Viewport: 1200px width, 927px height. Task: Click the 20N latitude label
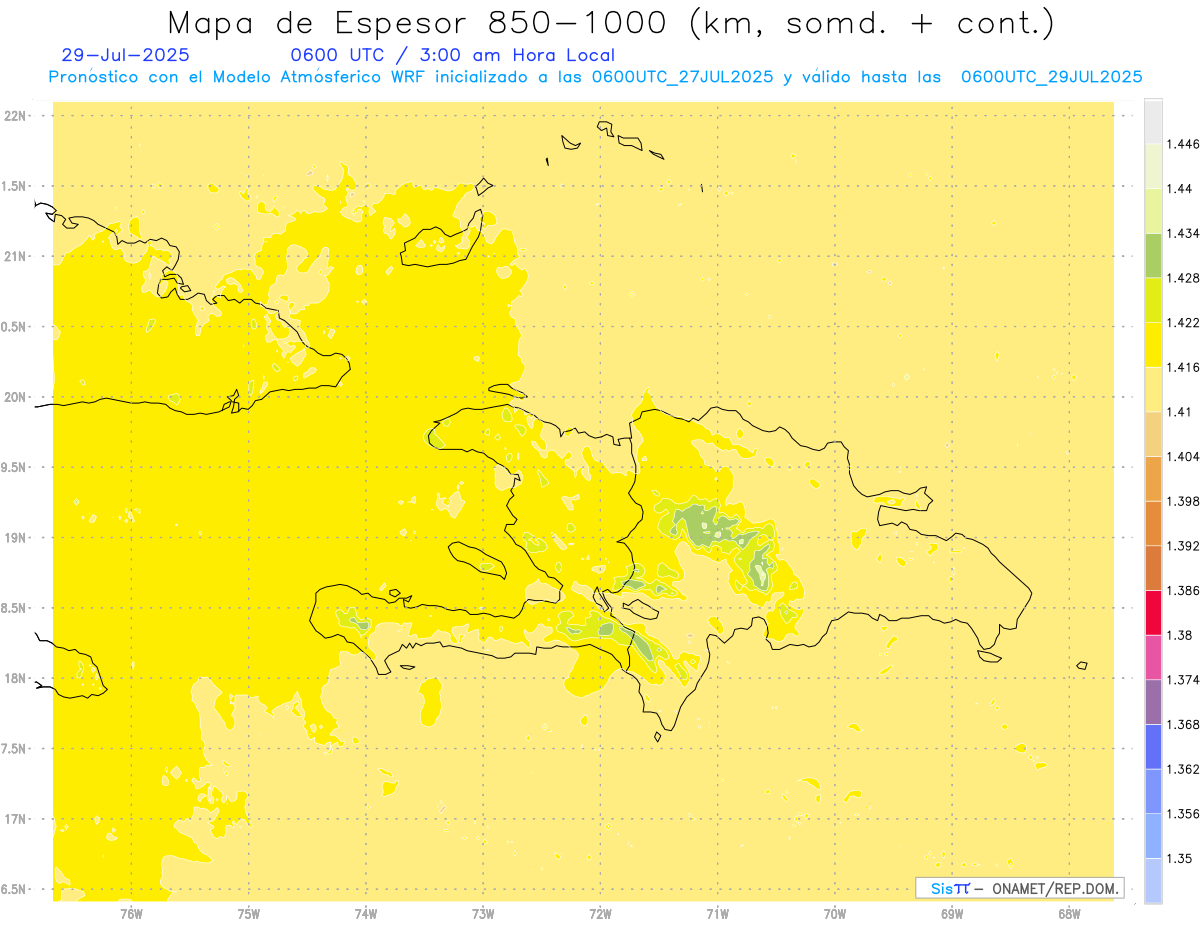(x=17, y=397)
